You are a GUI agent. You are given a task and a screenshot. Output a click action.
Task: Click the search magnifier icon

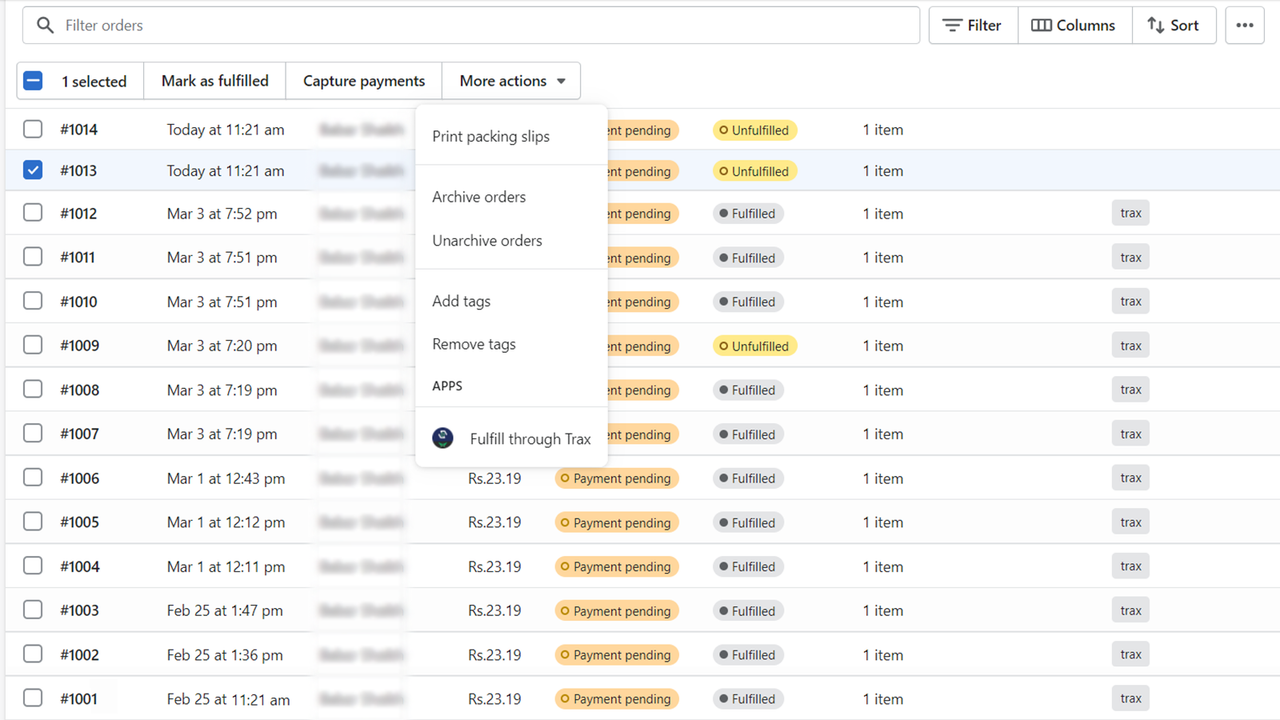tap(44, 25)
